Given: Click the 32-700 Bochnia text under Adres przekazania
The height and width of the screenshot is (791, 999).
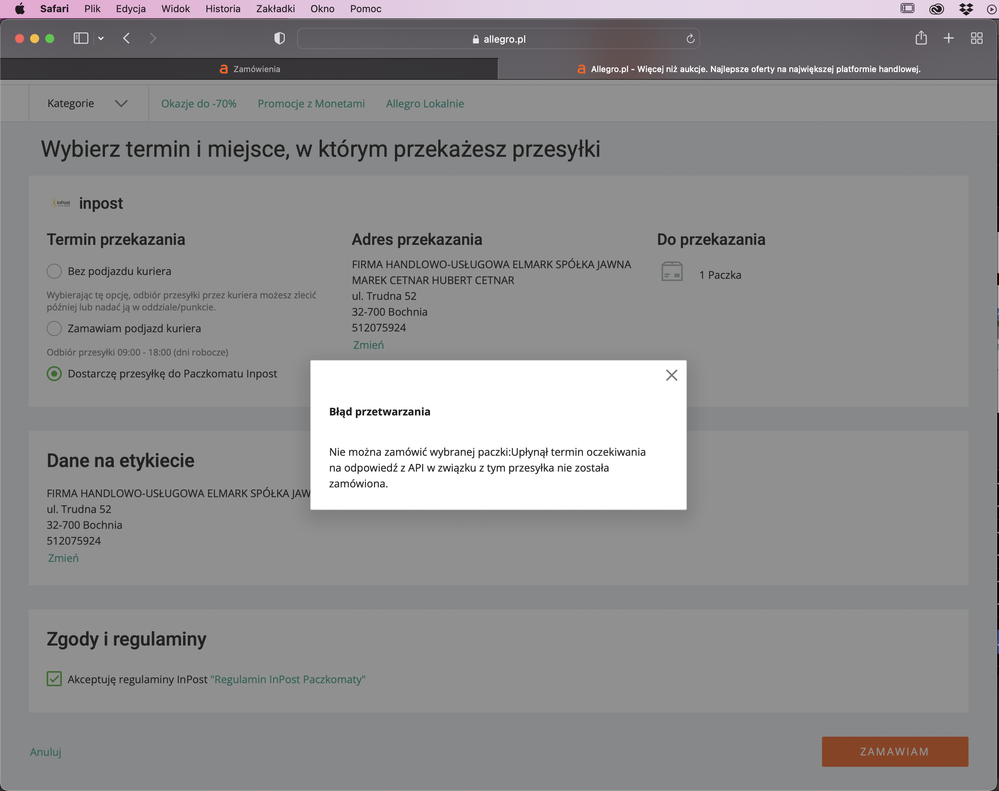Looking at the screenshot, I should (x=390, y=312).
